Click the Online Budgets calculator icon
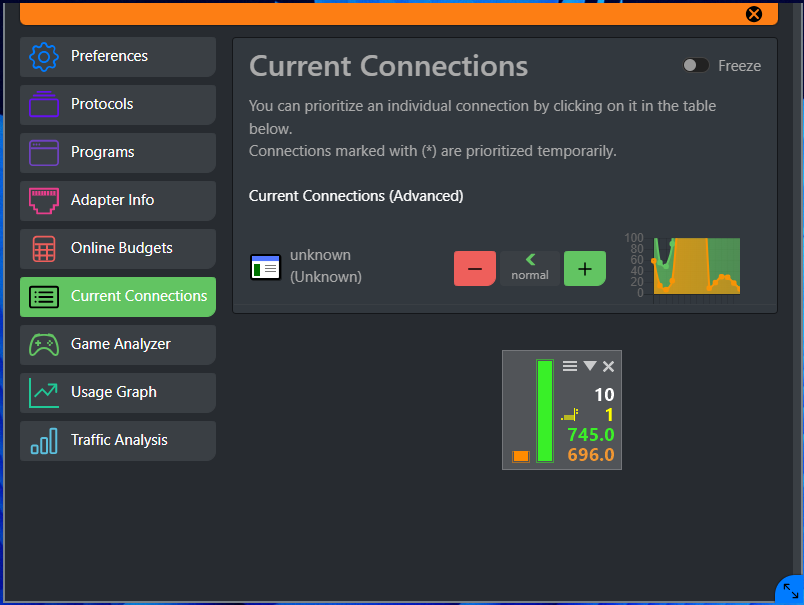Screen dimensions: 804x605 44,249
